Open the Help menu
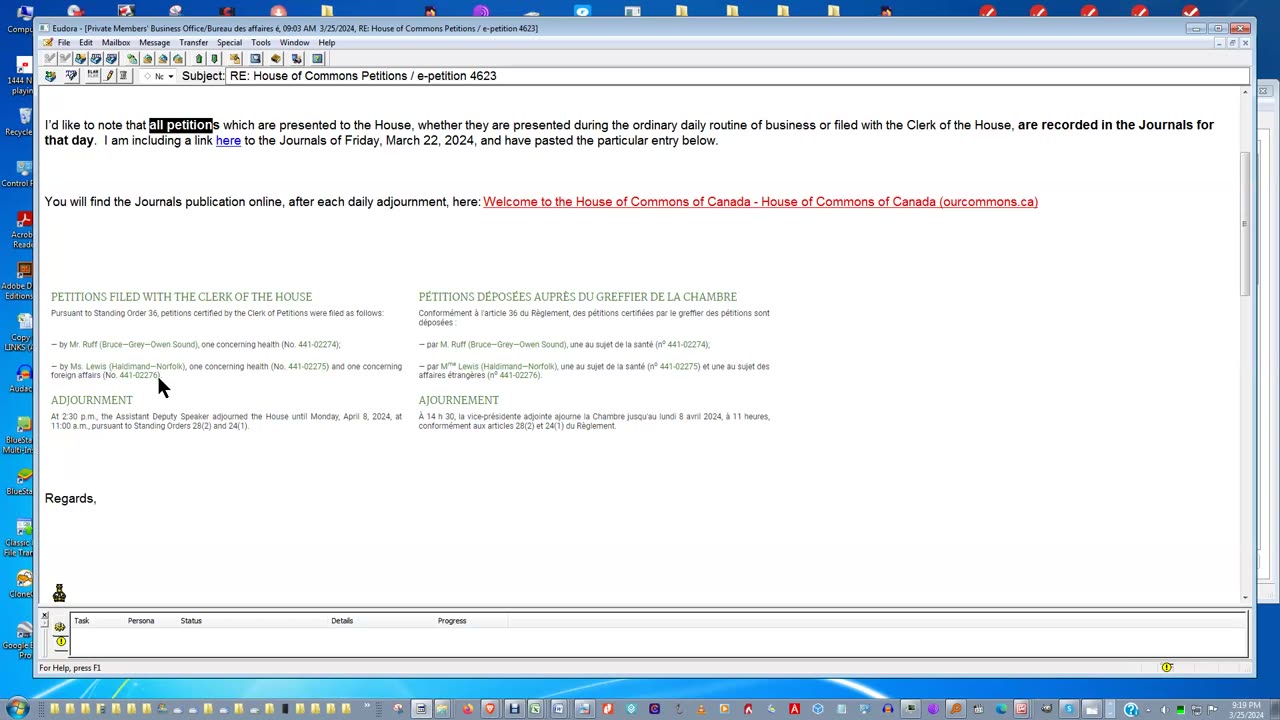The width and height of the screenshot is (1280, 720). (x=327, y=43)
